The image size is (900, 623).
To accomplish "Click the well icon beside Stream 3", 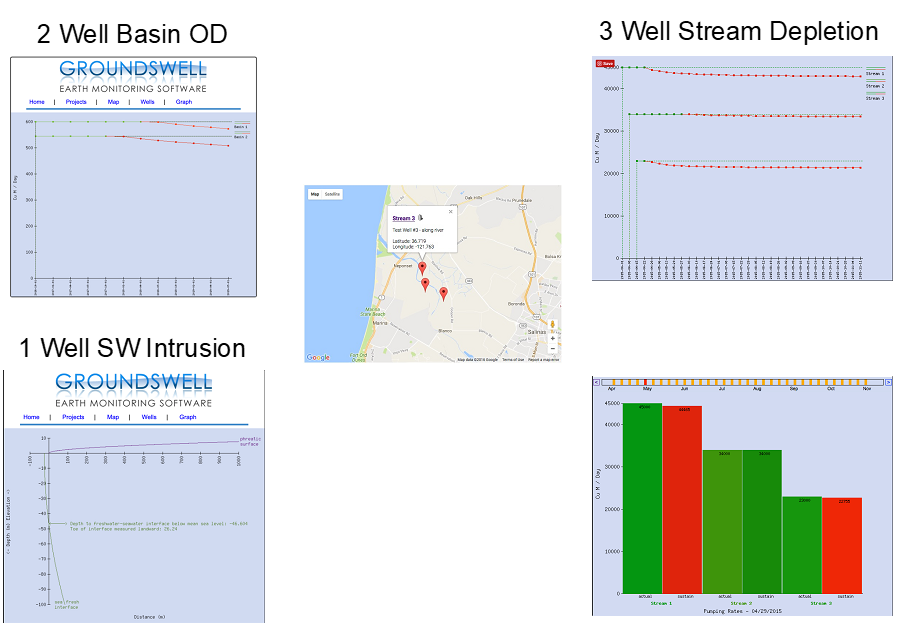I will tap(421, 217).
